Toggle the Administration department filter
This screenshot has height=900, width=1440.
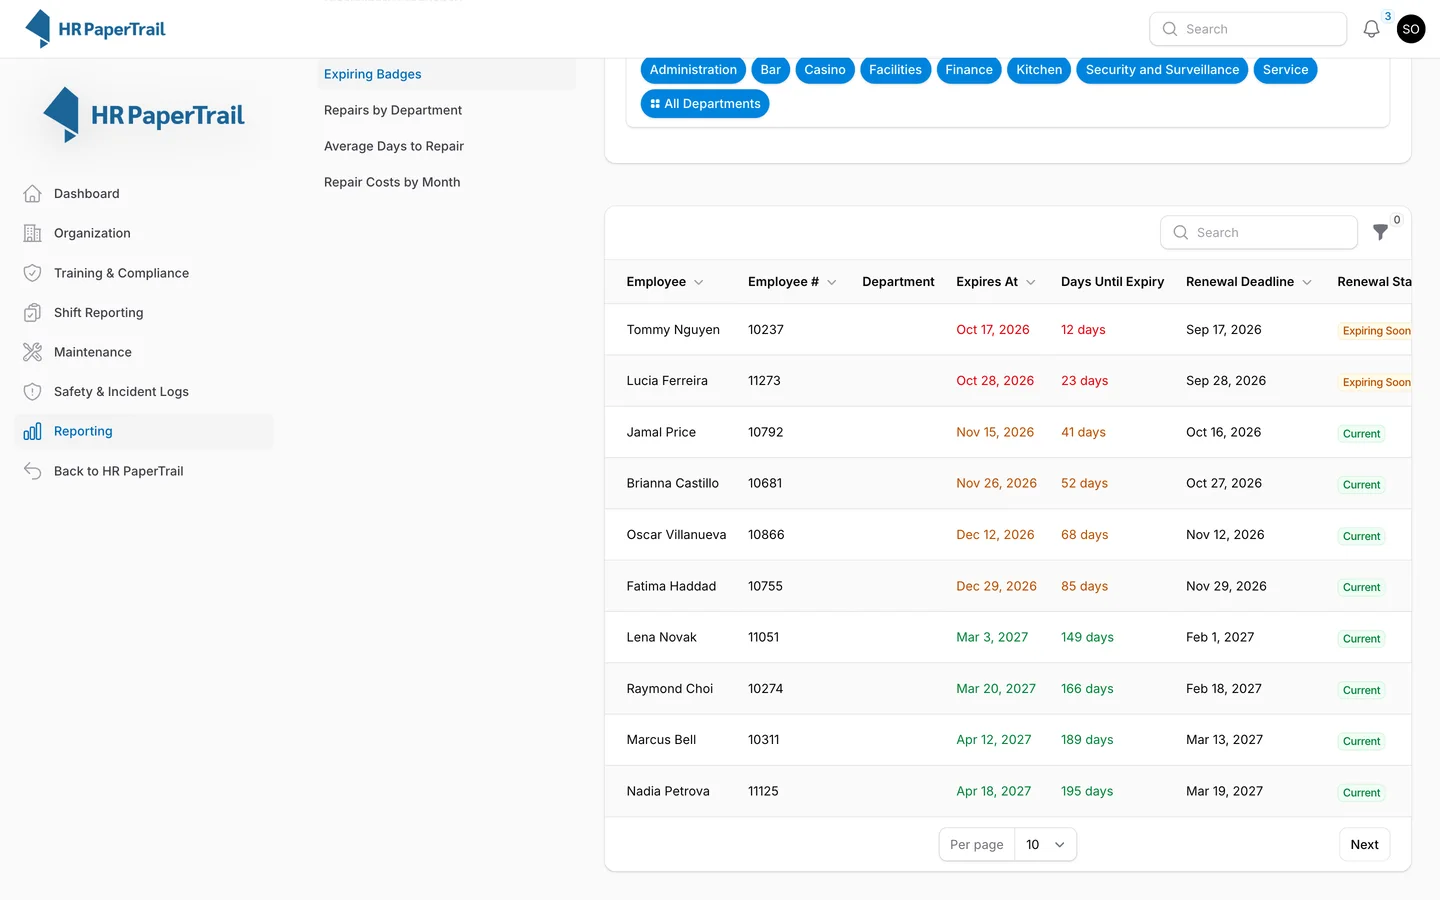click(693, 70)
